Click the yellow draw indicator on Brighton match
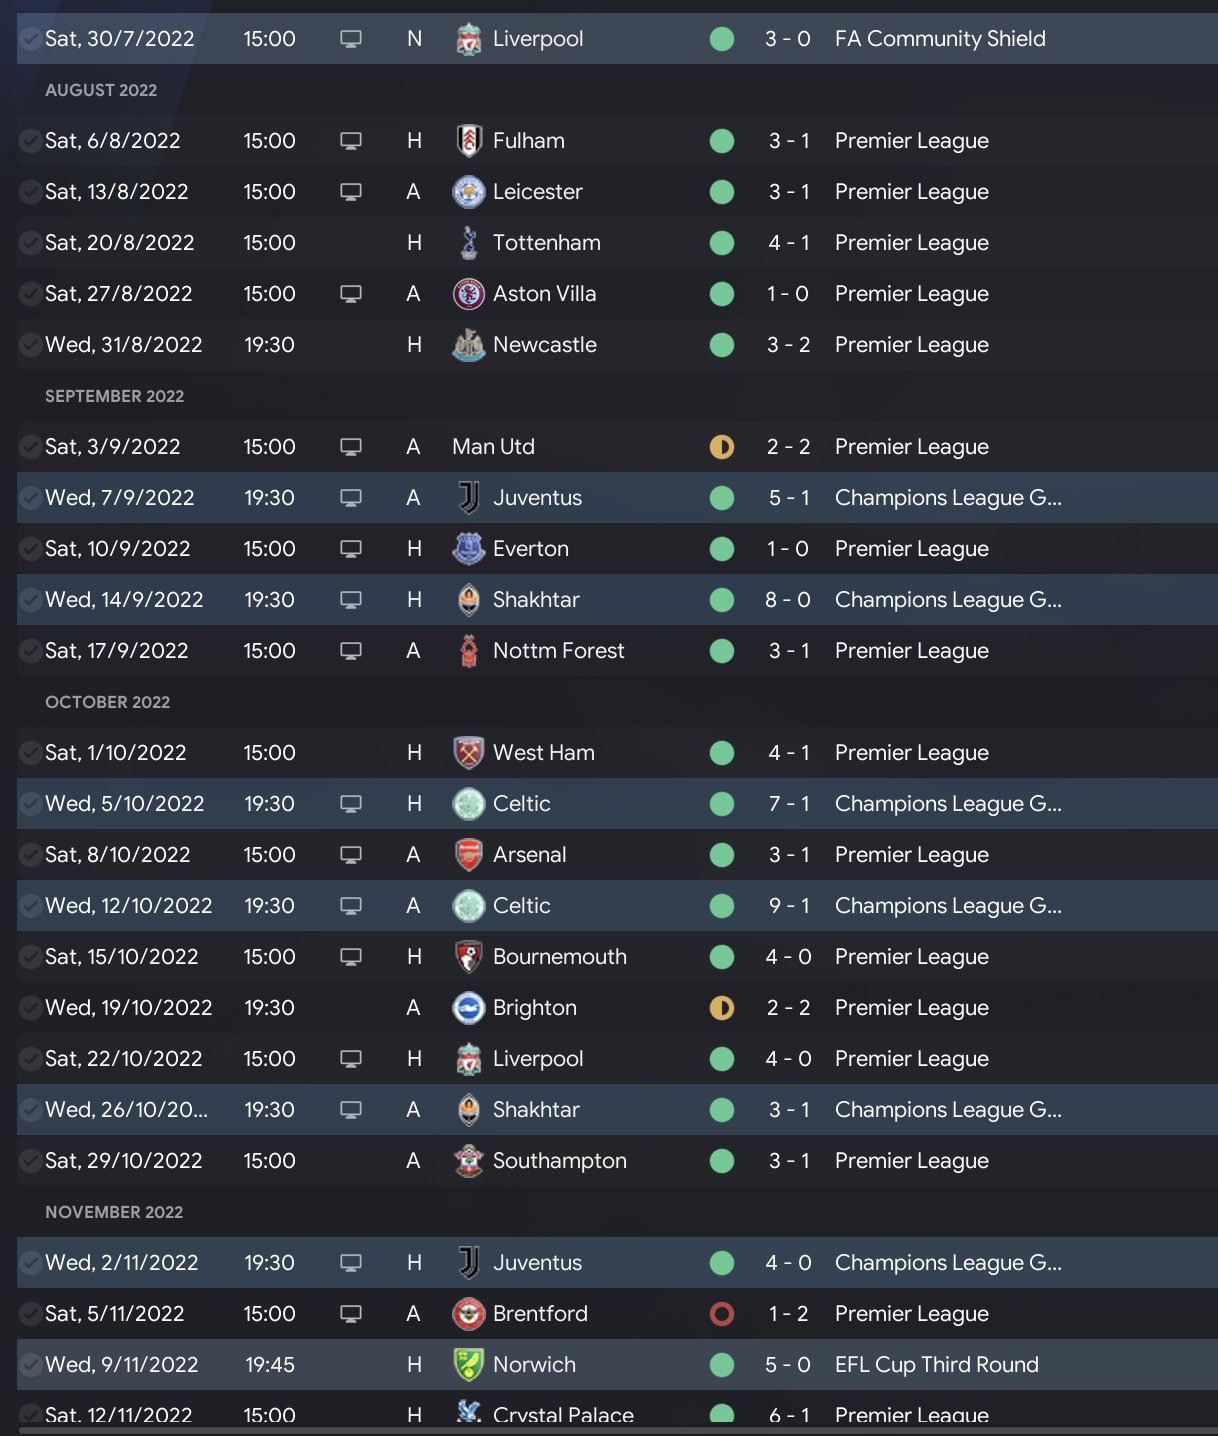 (x=722, y=1008)
